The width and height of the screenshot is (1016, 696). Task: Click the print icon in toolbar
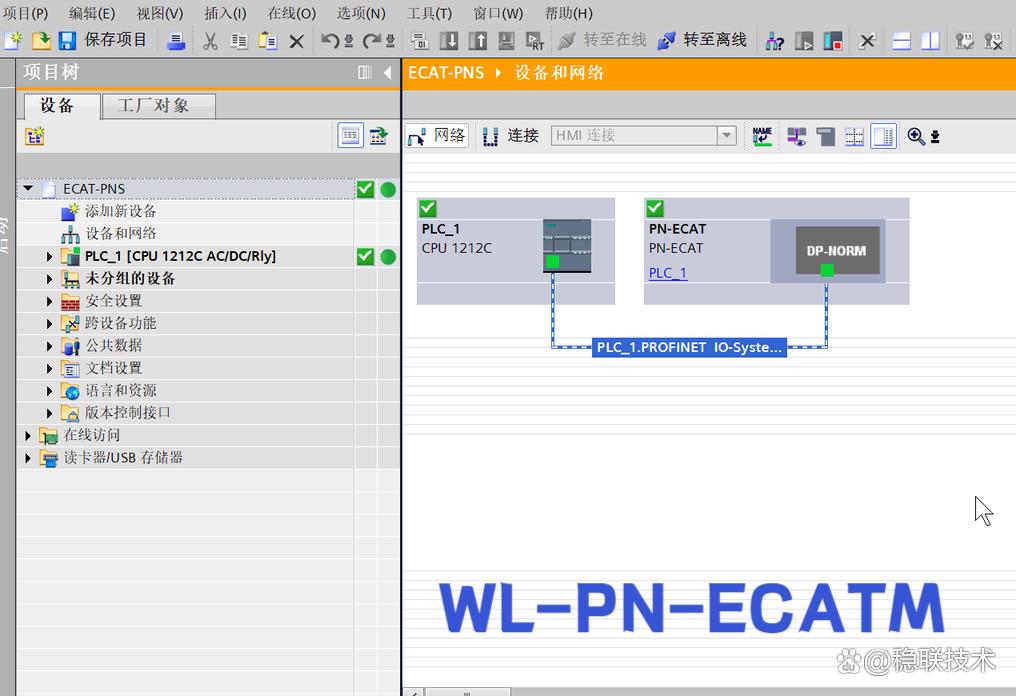click(176, 41)
